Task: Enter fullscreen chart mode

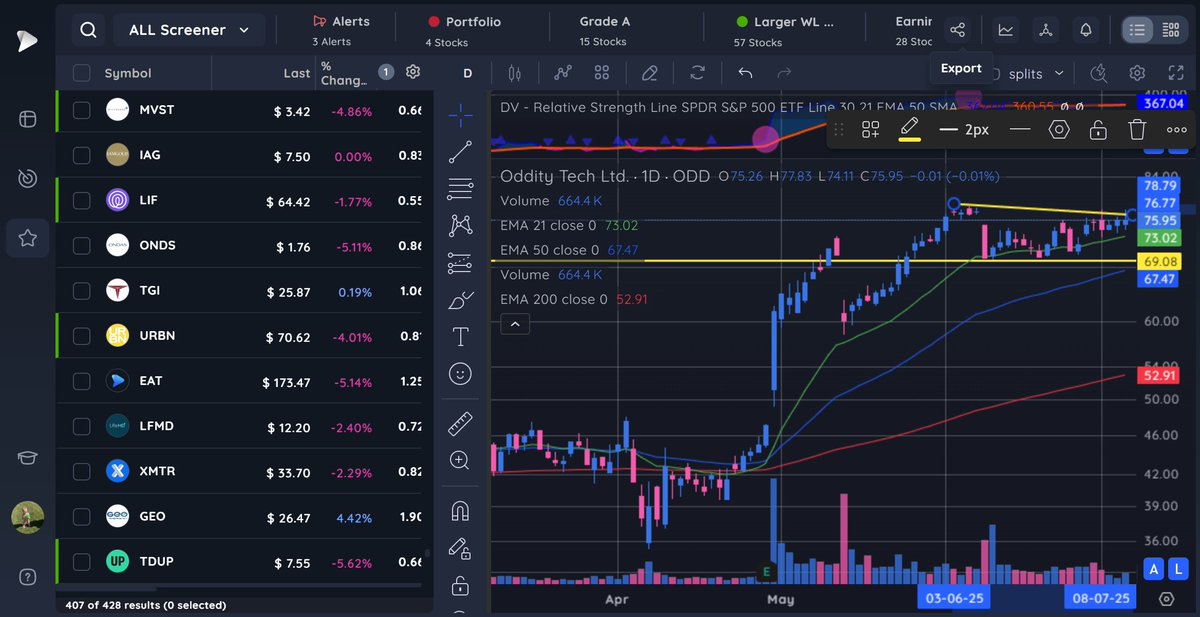Action: (x=1176, y=73)
